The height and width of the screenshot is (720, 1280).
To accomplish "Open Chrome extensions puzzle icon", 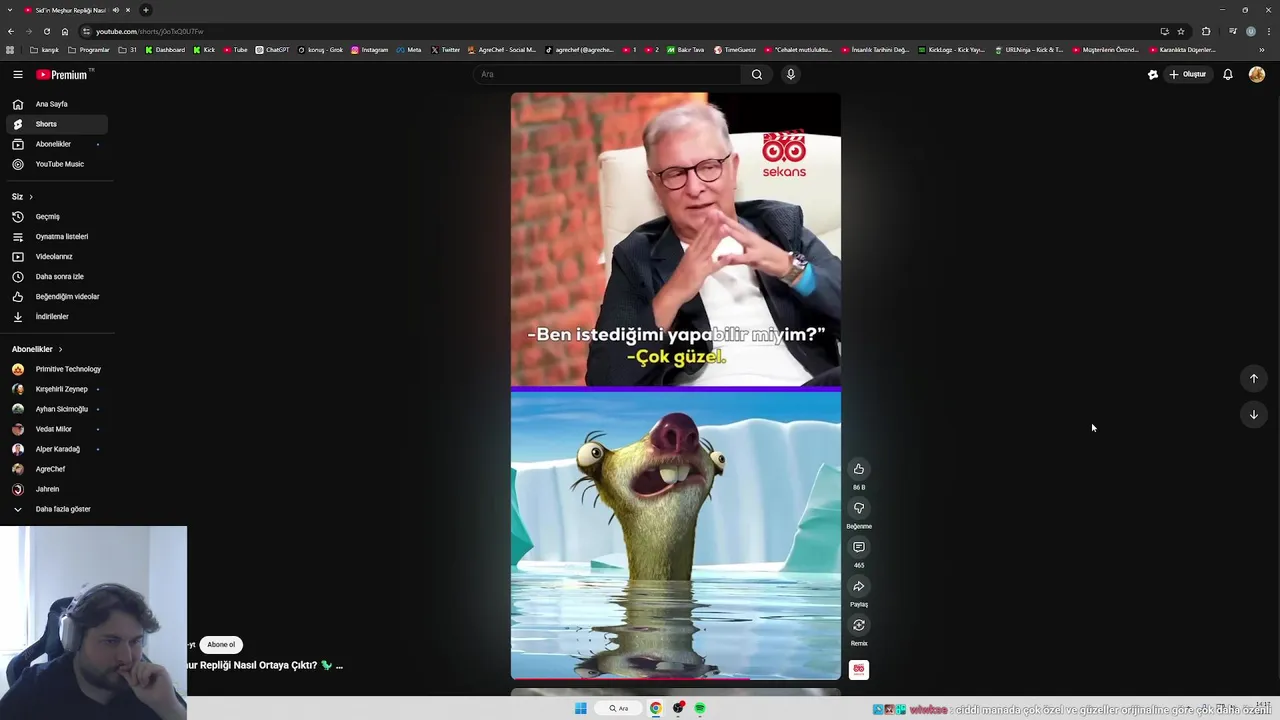I will [1206, 31].
